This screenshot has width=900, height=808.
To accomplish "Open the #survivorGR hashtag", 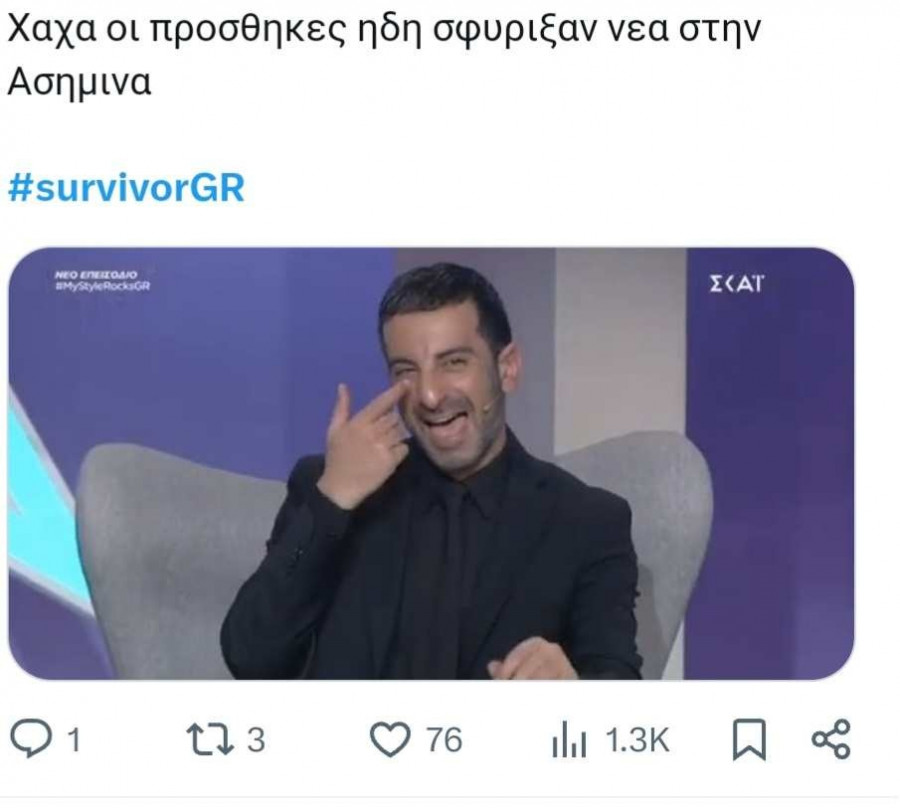I will pos(126,187).
